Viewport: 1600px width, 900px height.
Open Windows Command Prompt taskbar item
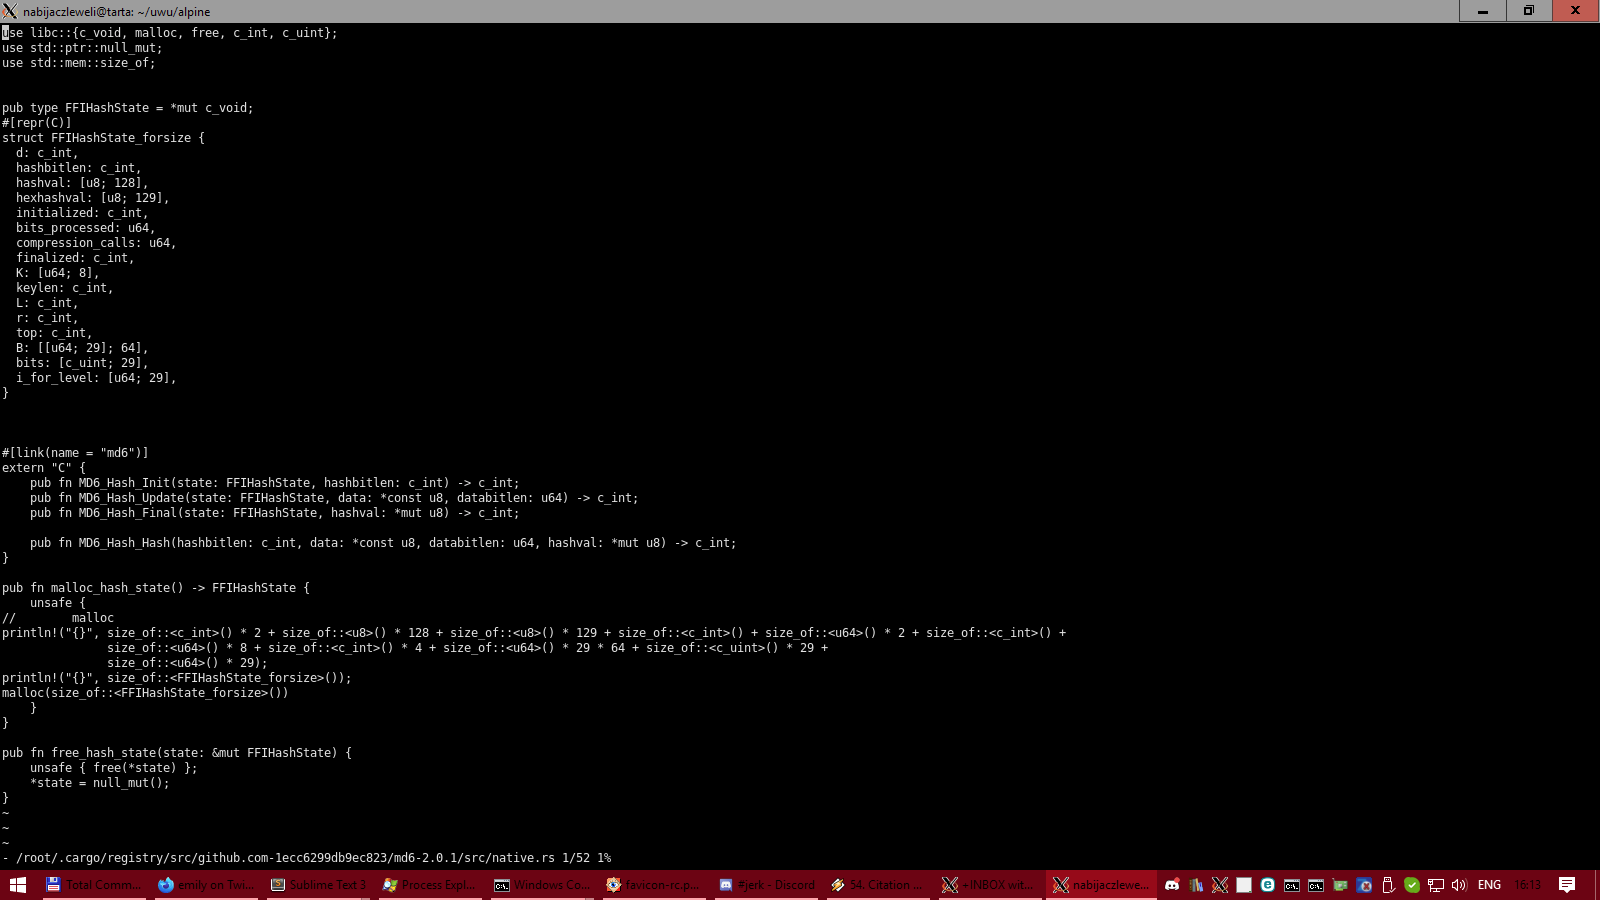tap(541, 885)
